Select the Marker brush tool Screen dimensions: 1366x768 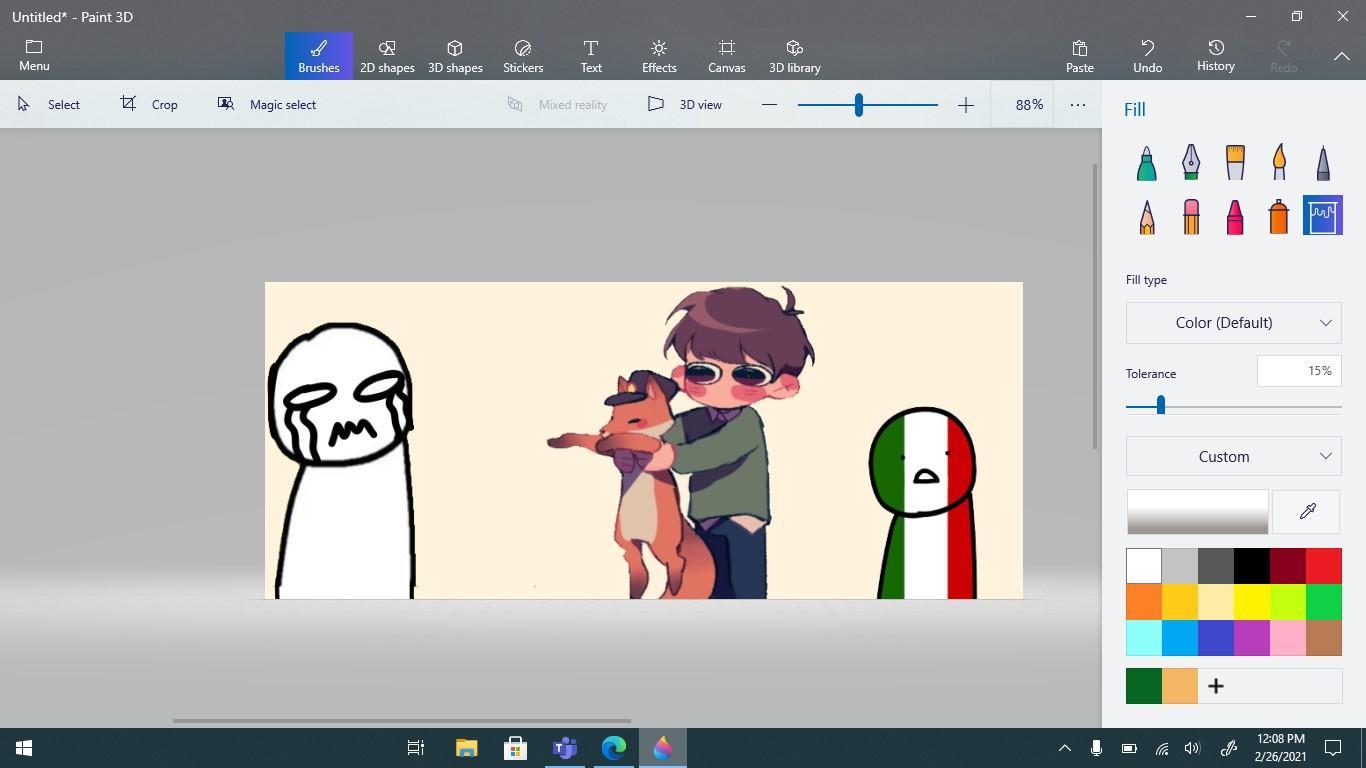coord(1147,163)
